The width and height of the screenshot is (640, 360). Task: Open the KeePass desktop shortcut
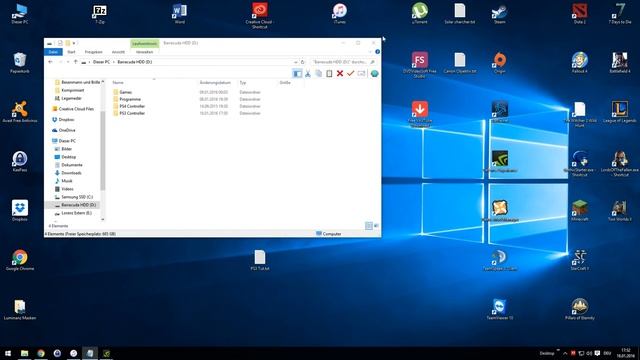tap(20, 161)
